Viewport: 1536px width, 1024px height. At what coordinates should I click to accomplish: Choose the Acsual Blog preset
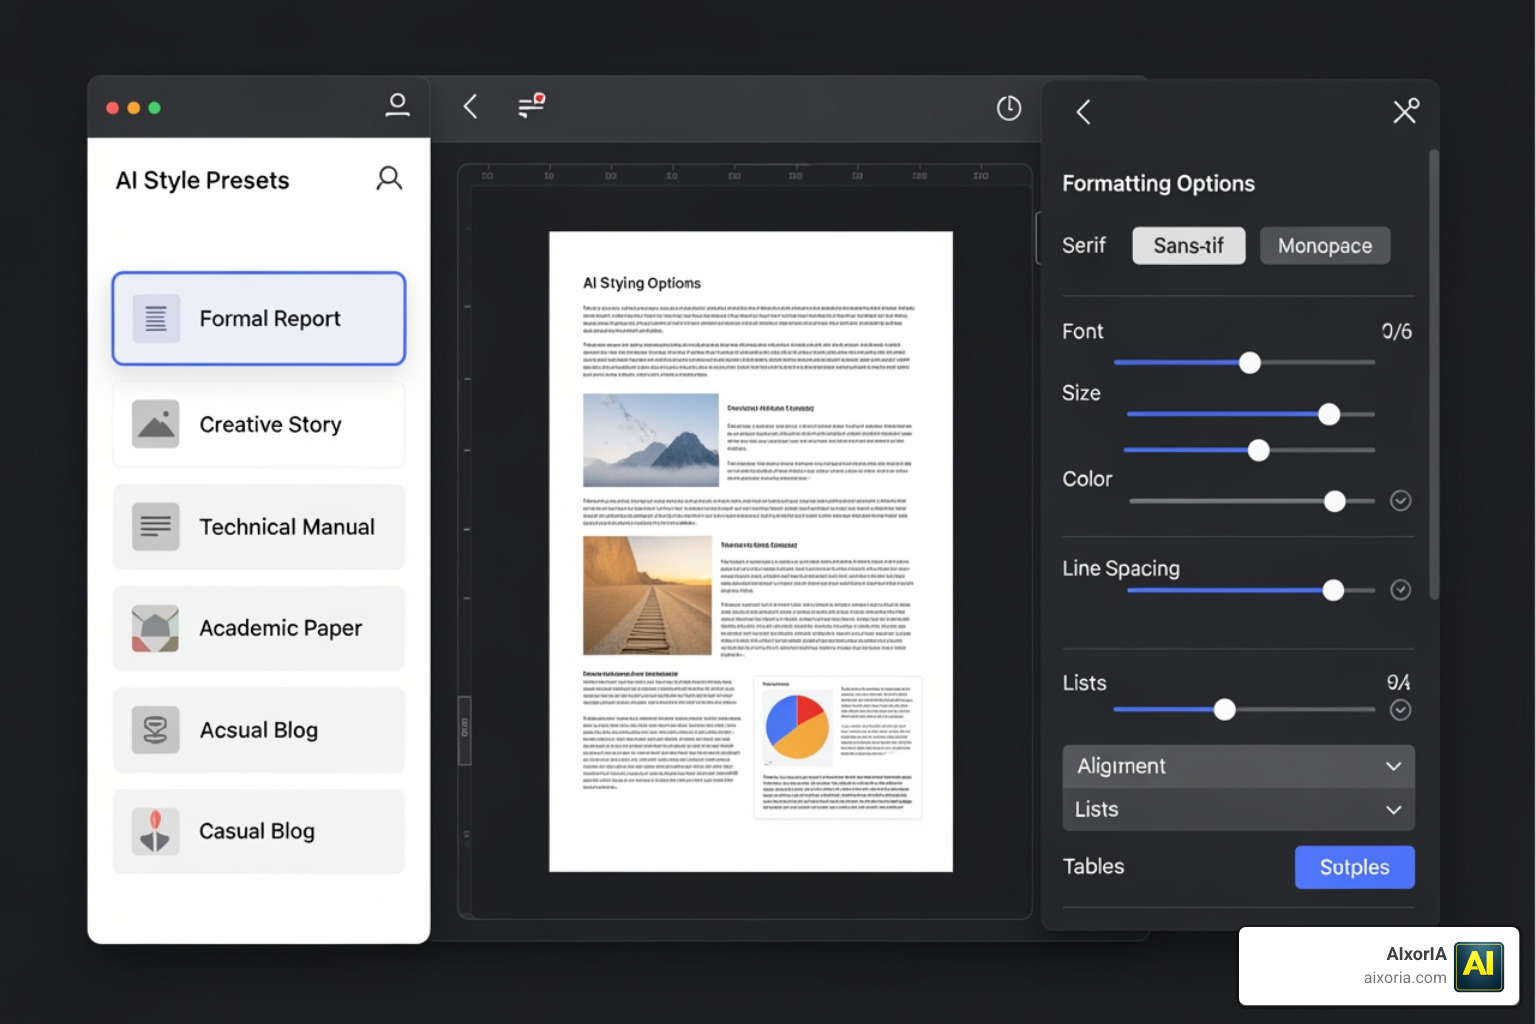click(x=259, y=730)
